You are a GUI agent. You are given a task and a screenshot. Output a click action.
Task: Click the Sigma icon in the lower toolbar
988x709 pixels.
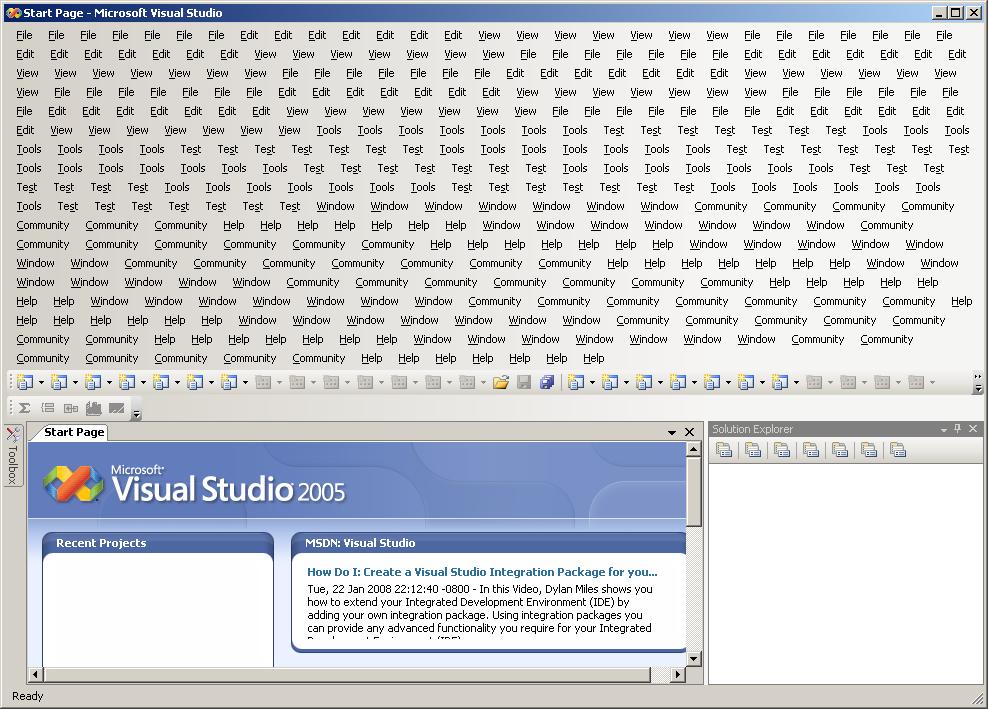pyautogui.click(x=25, y=408)
